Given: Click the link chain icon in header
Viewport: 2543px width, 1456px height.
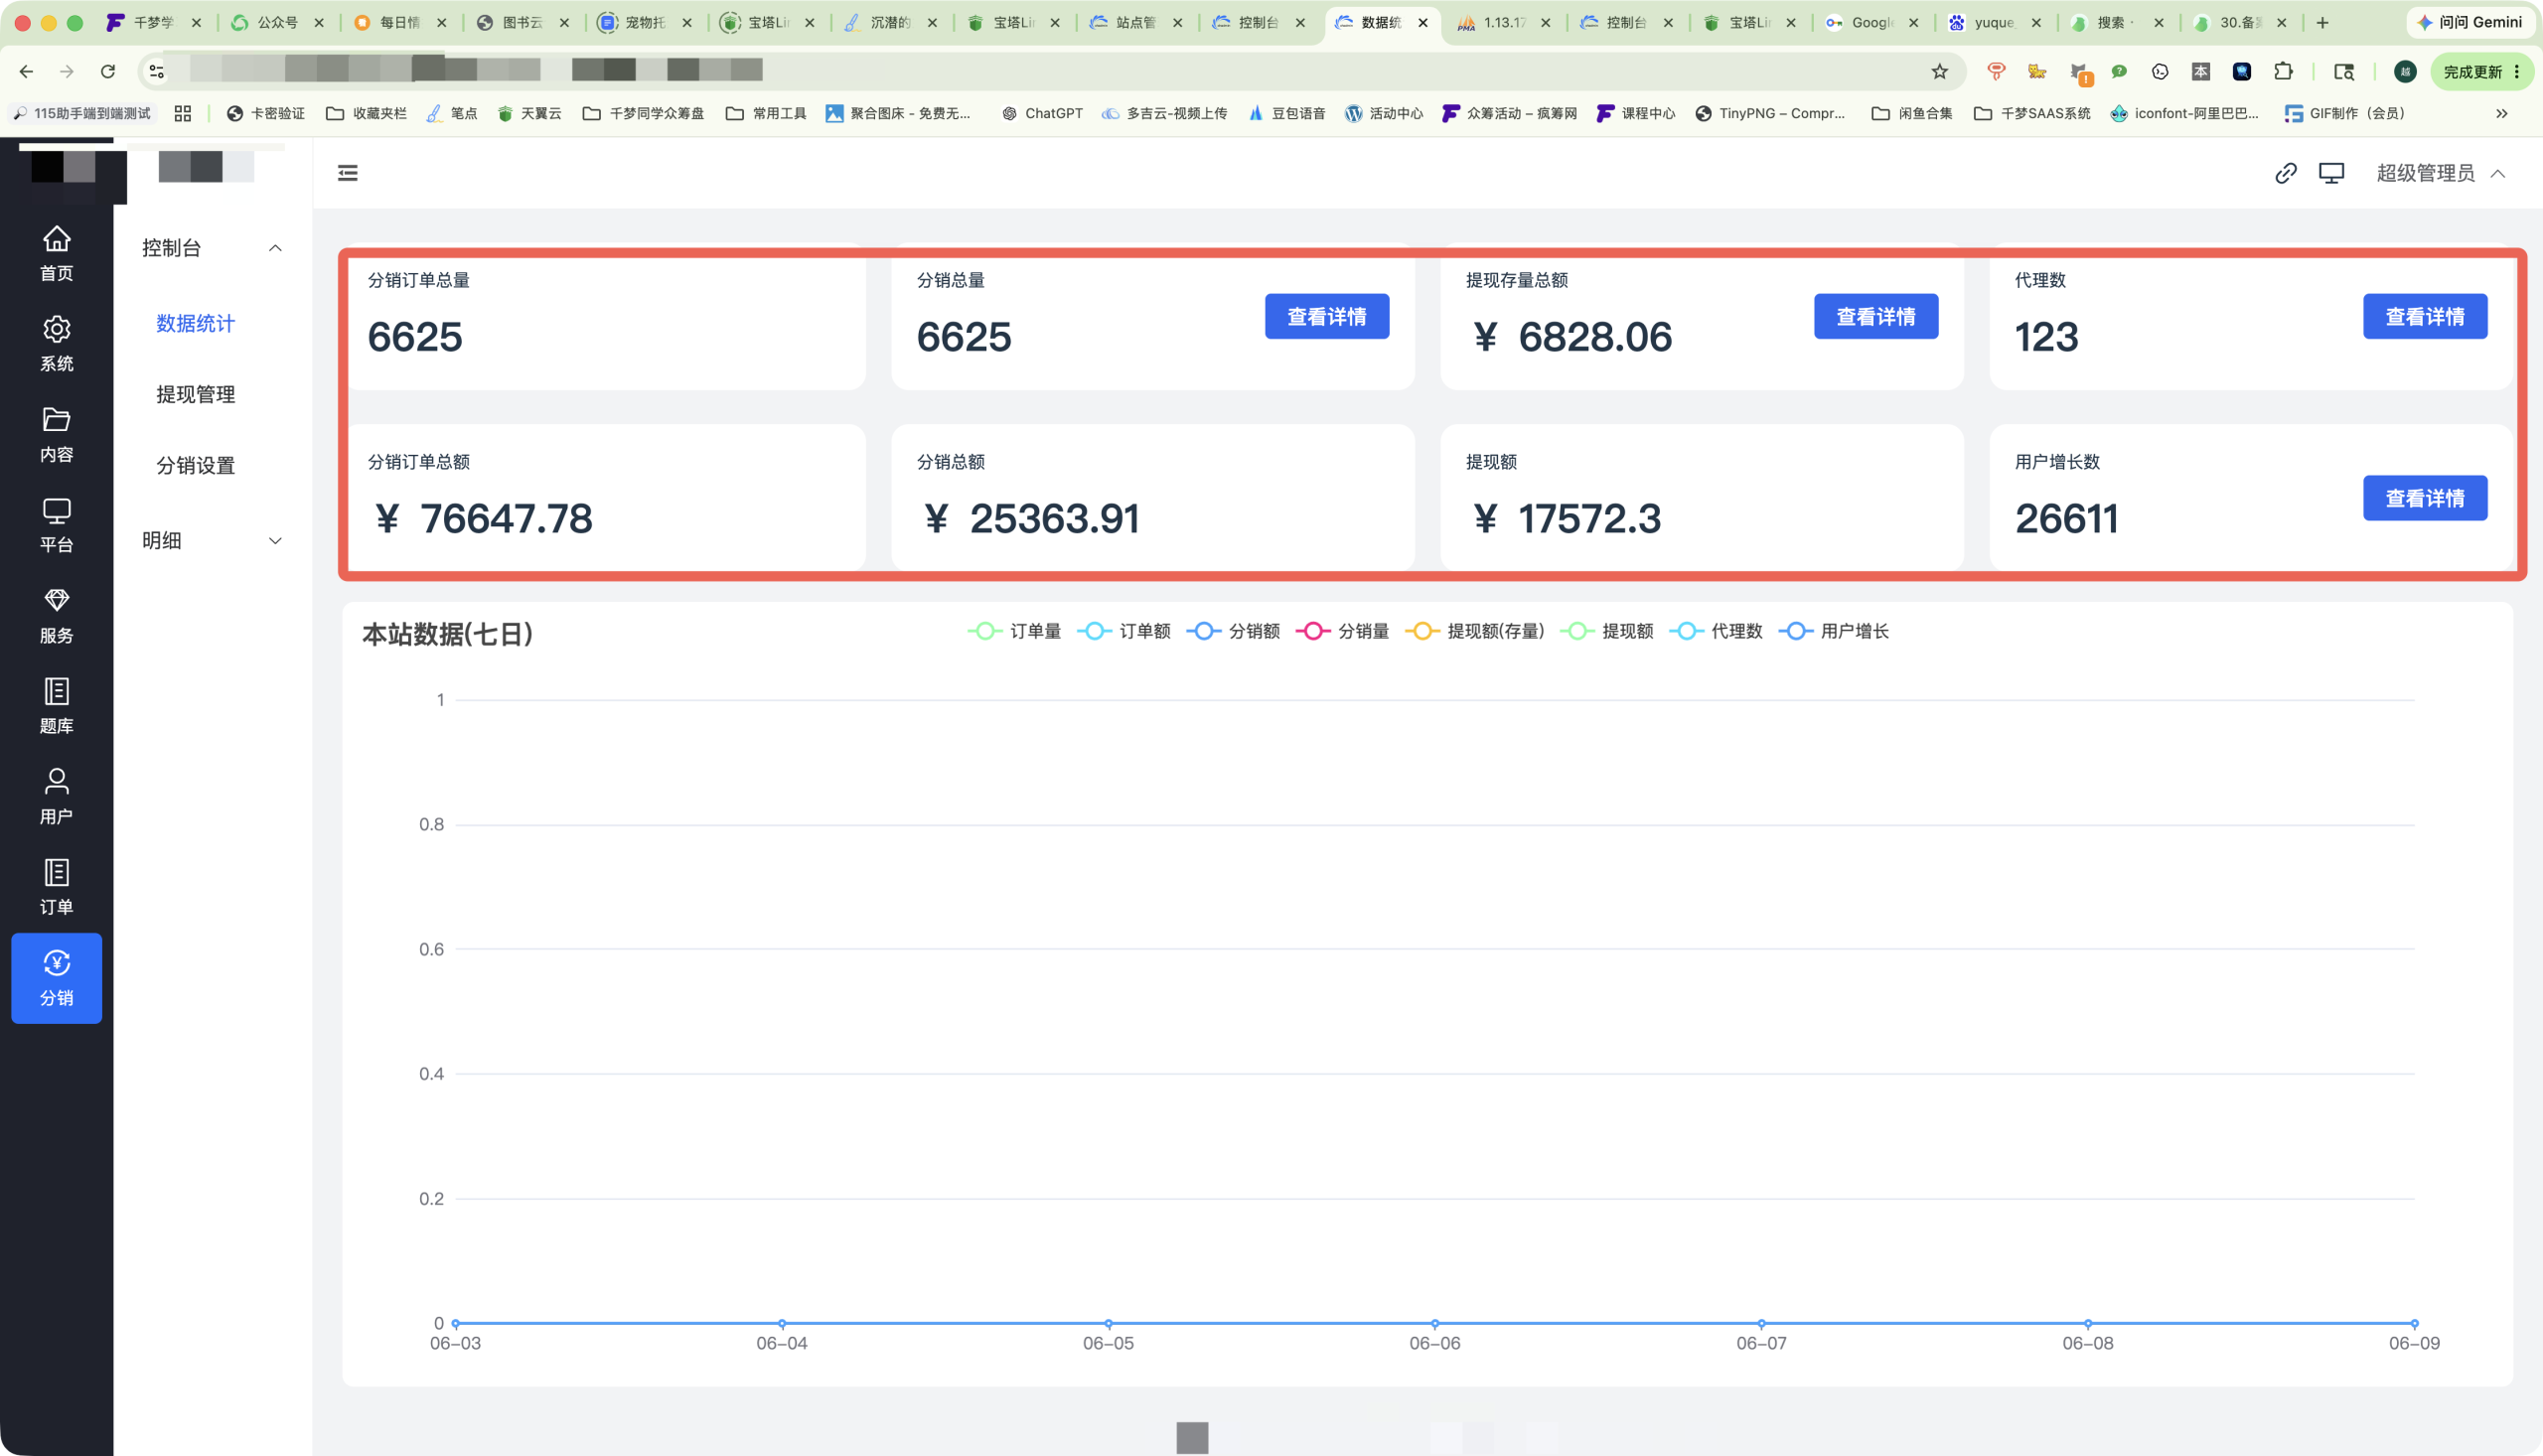Looking at the screenshot, I should [x=2285, y=173].
